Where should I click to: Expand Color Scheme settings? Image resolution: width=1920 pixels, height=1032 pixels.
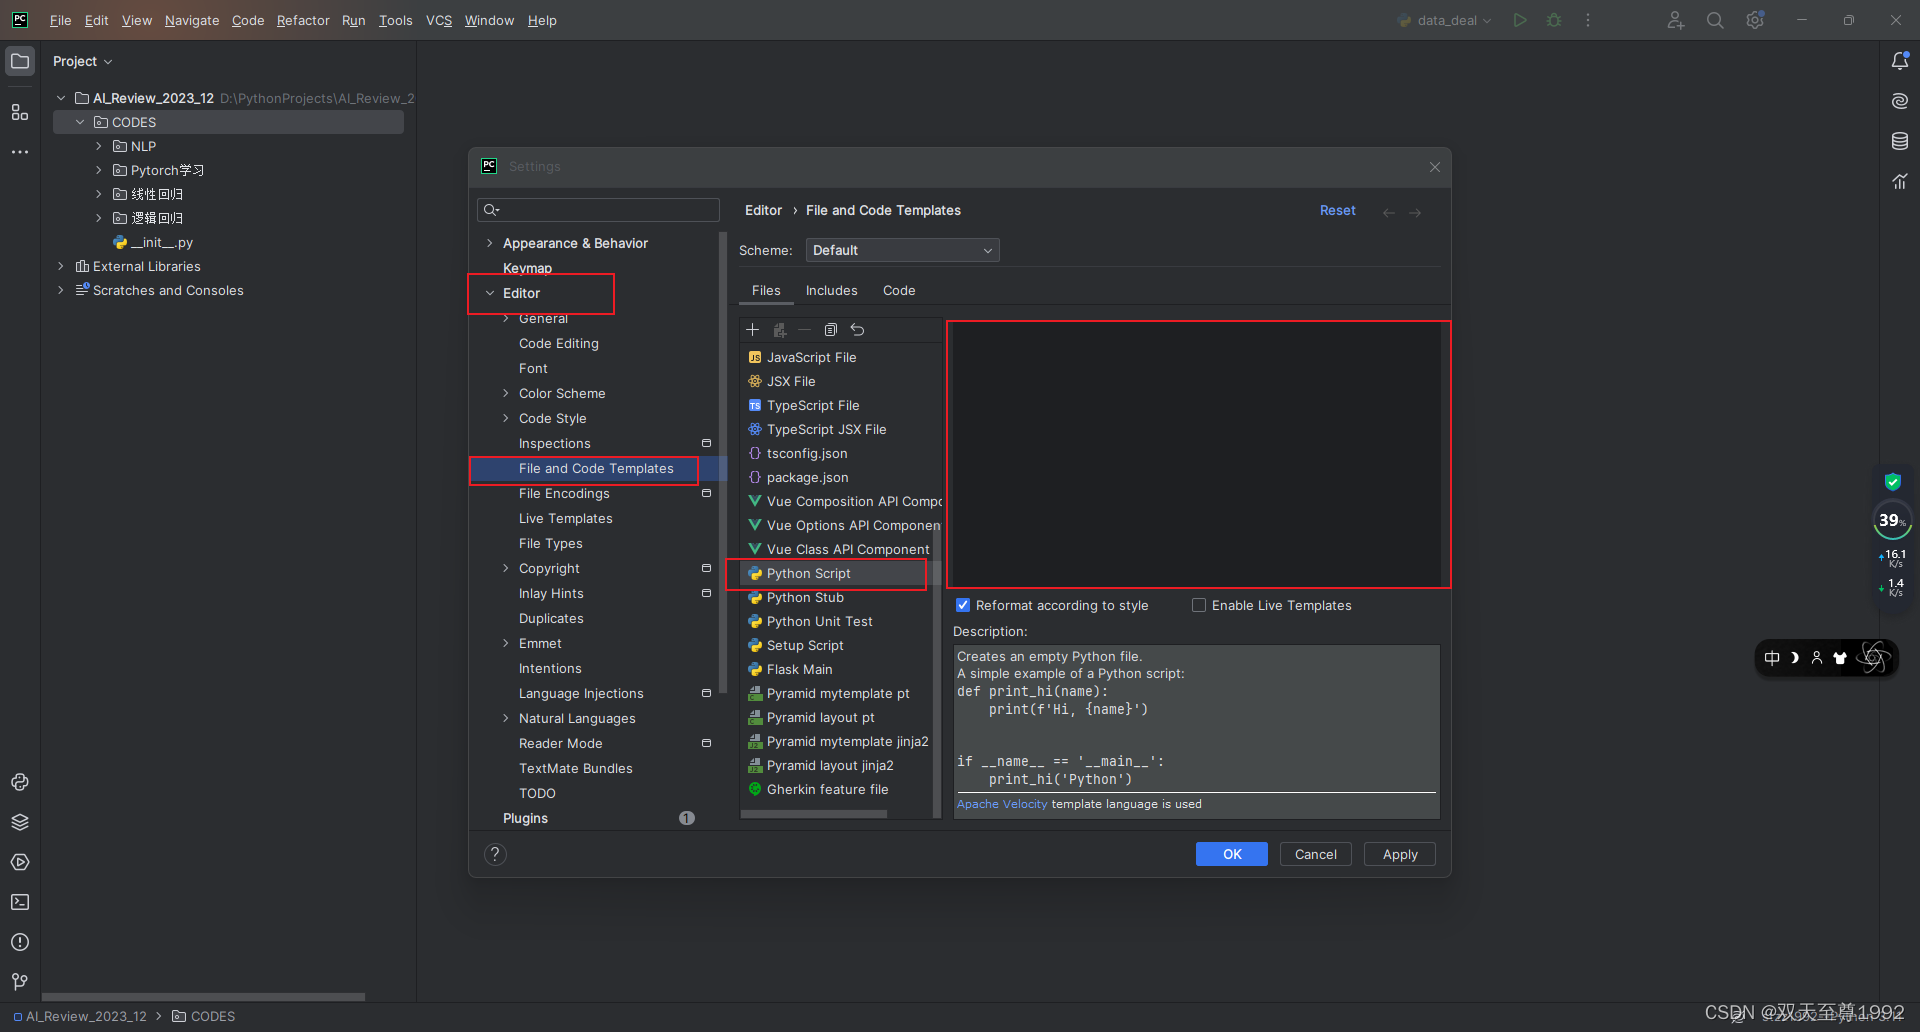coord(505,393)
